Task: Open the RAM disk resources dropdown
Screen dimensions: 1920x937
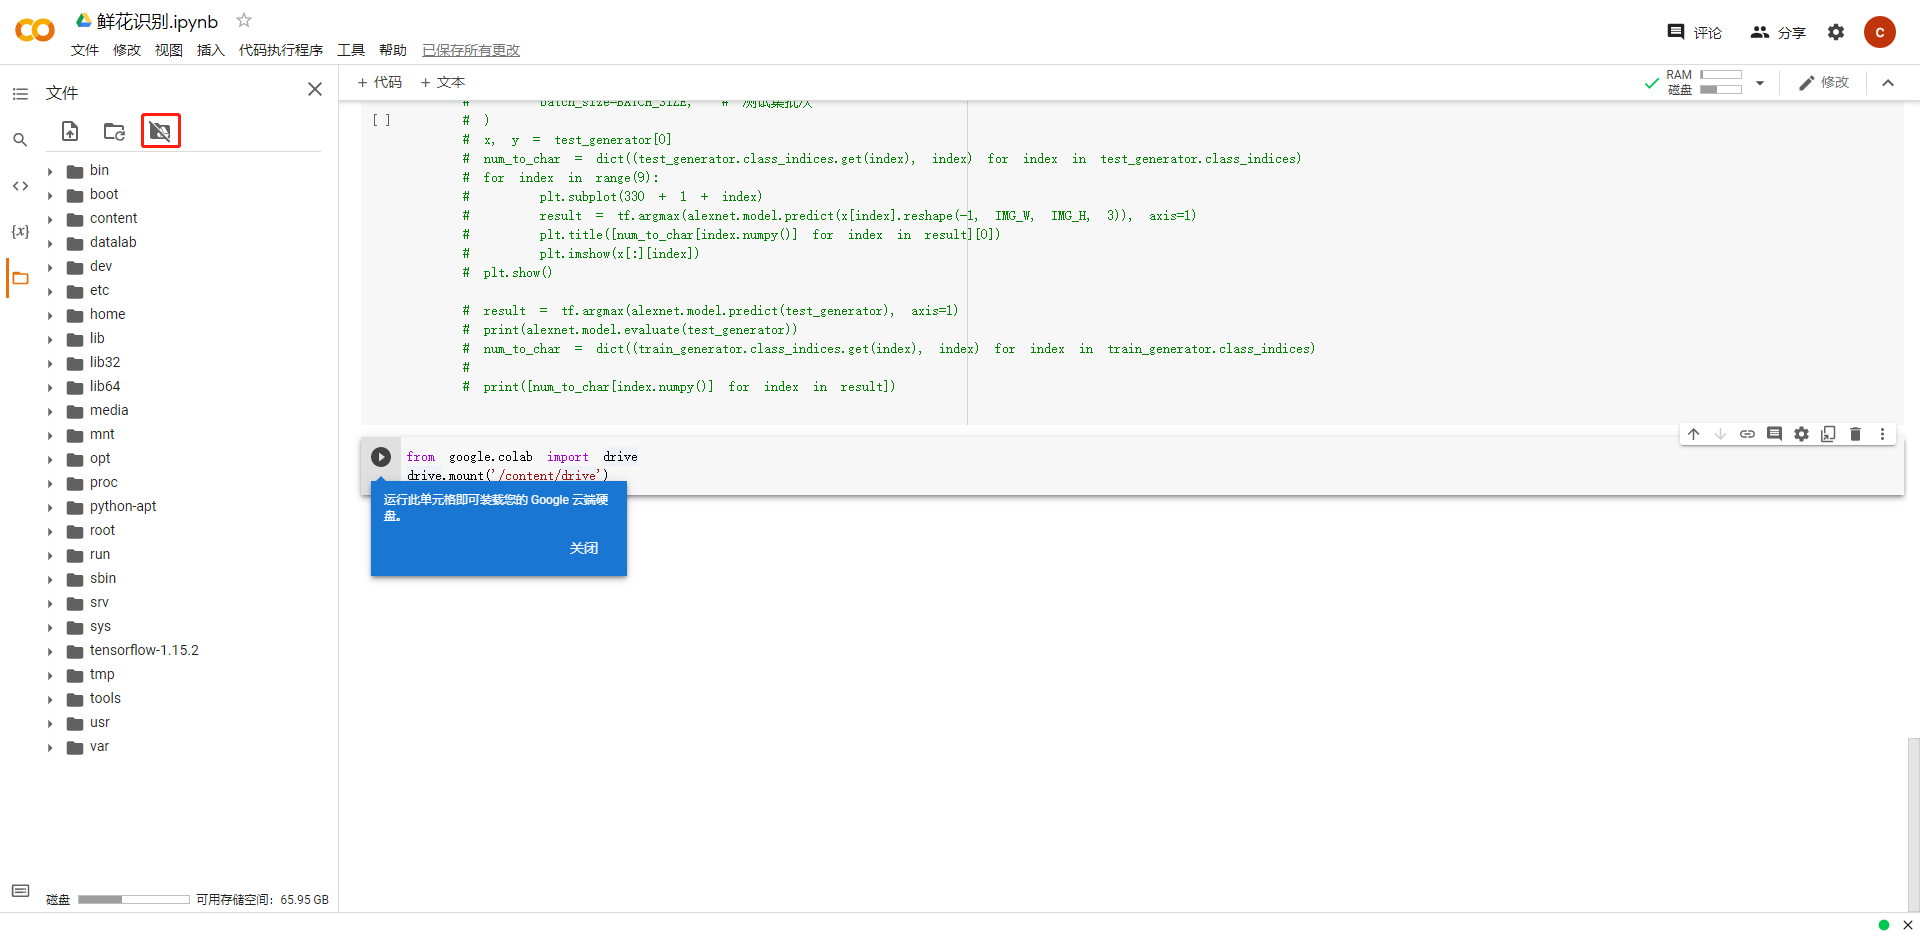Action: click(1760, 83)
